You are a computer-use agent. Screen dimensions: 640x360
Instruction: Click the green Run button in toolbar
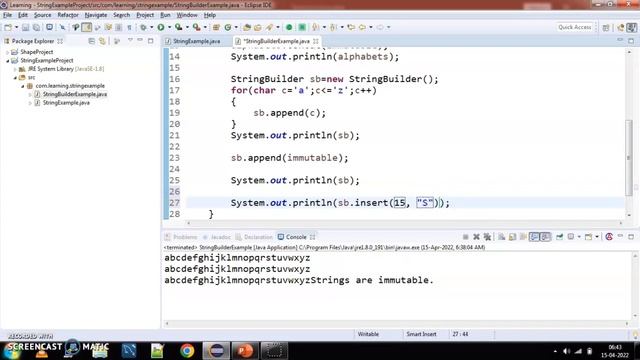click(x=161, y=27)
